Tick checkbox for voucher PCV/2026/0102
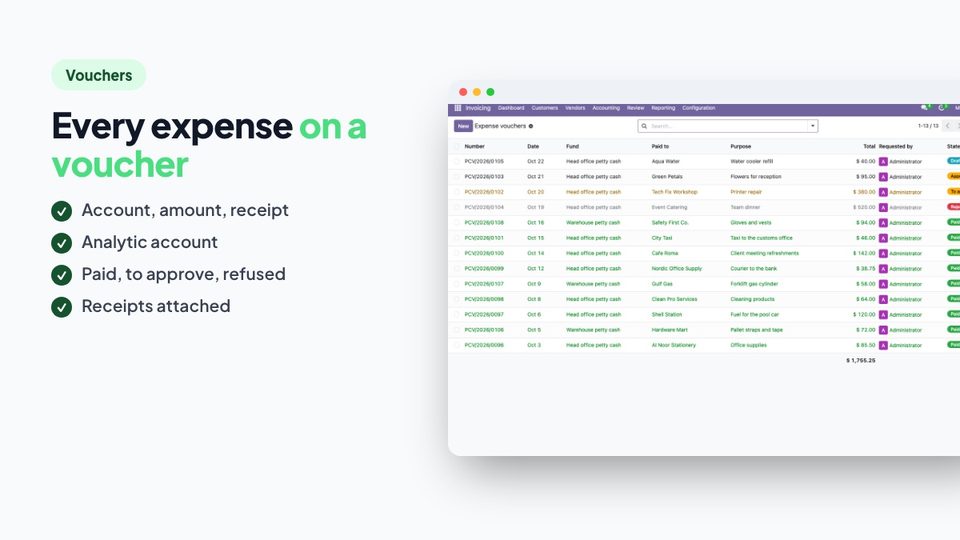 (x=456, y=192)
